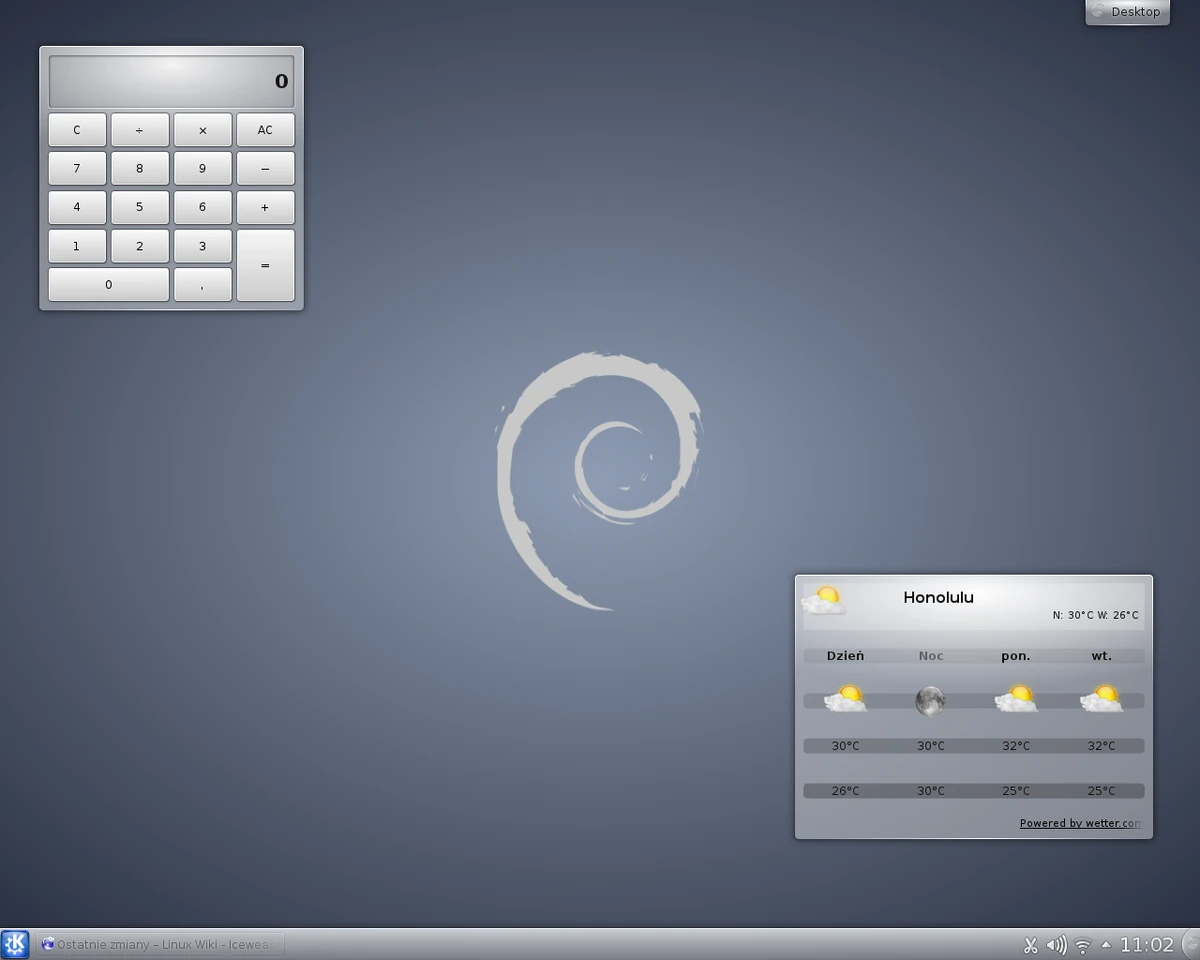Click the calculator display showing 0
The image size is (1200, 960).
click(x=170, y=81)
